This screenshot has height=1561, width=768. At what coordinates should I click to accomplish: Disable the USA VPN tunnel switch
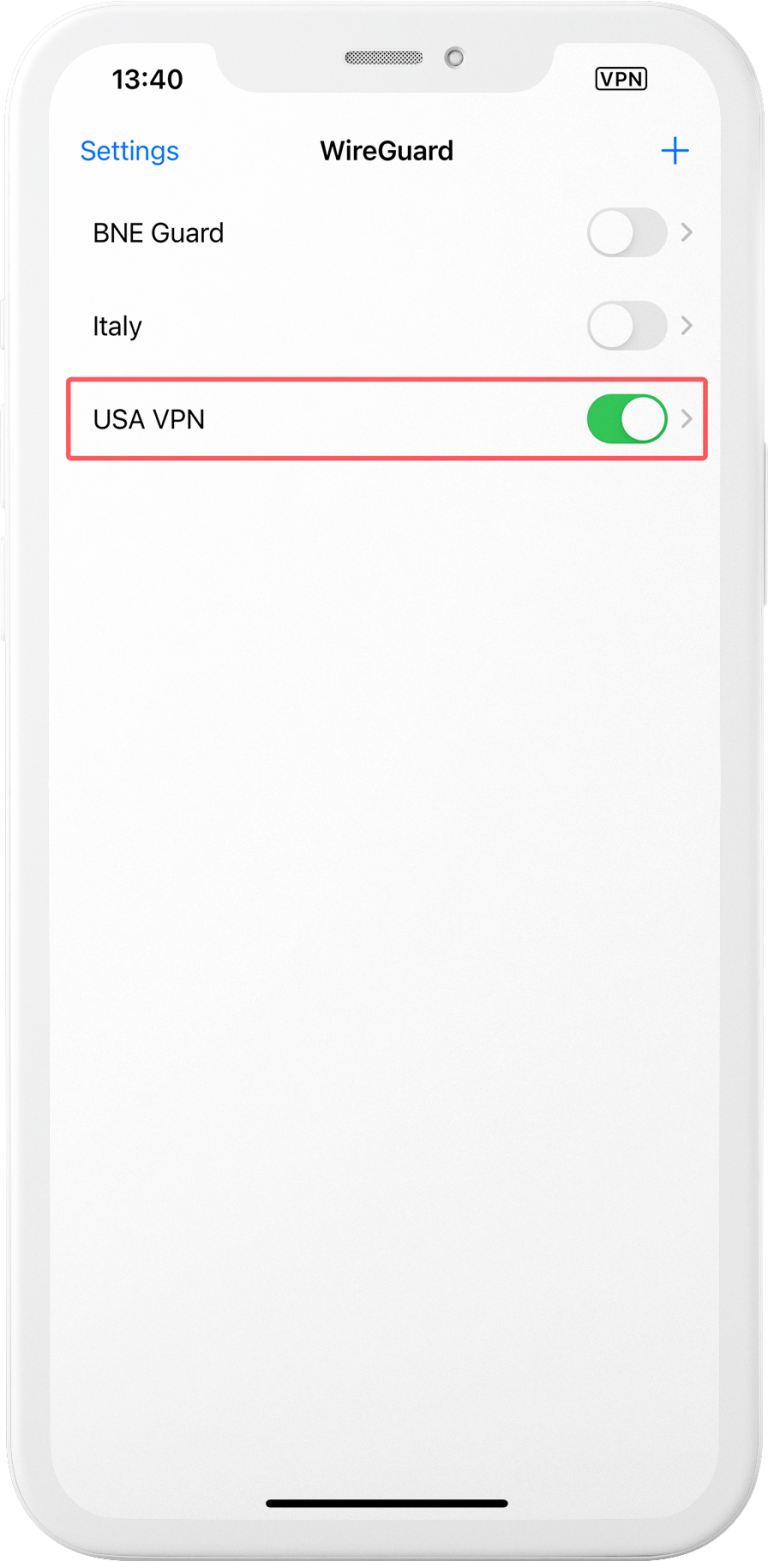(x=627, y=419)
